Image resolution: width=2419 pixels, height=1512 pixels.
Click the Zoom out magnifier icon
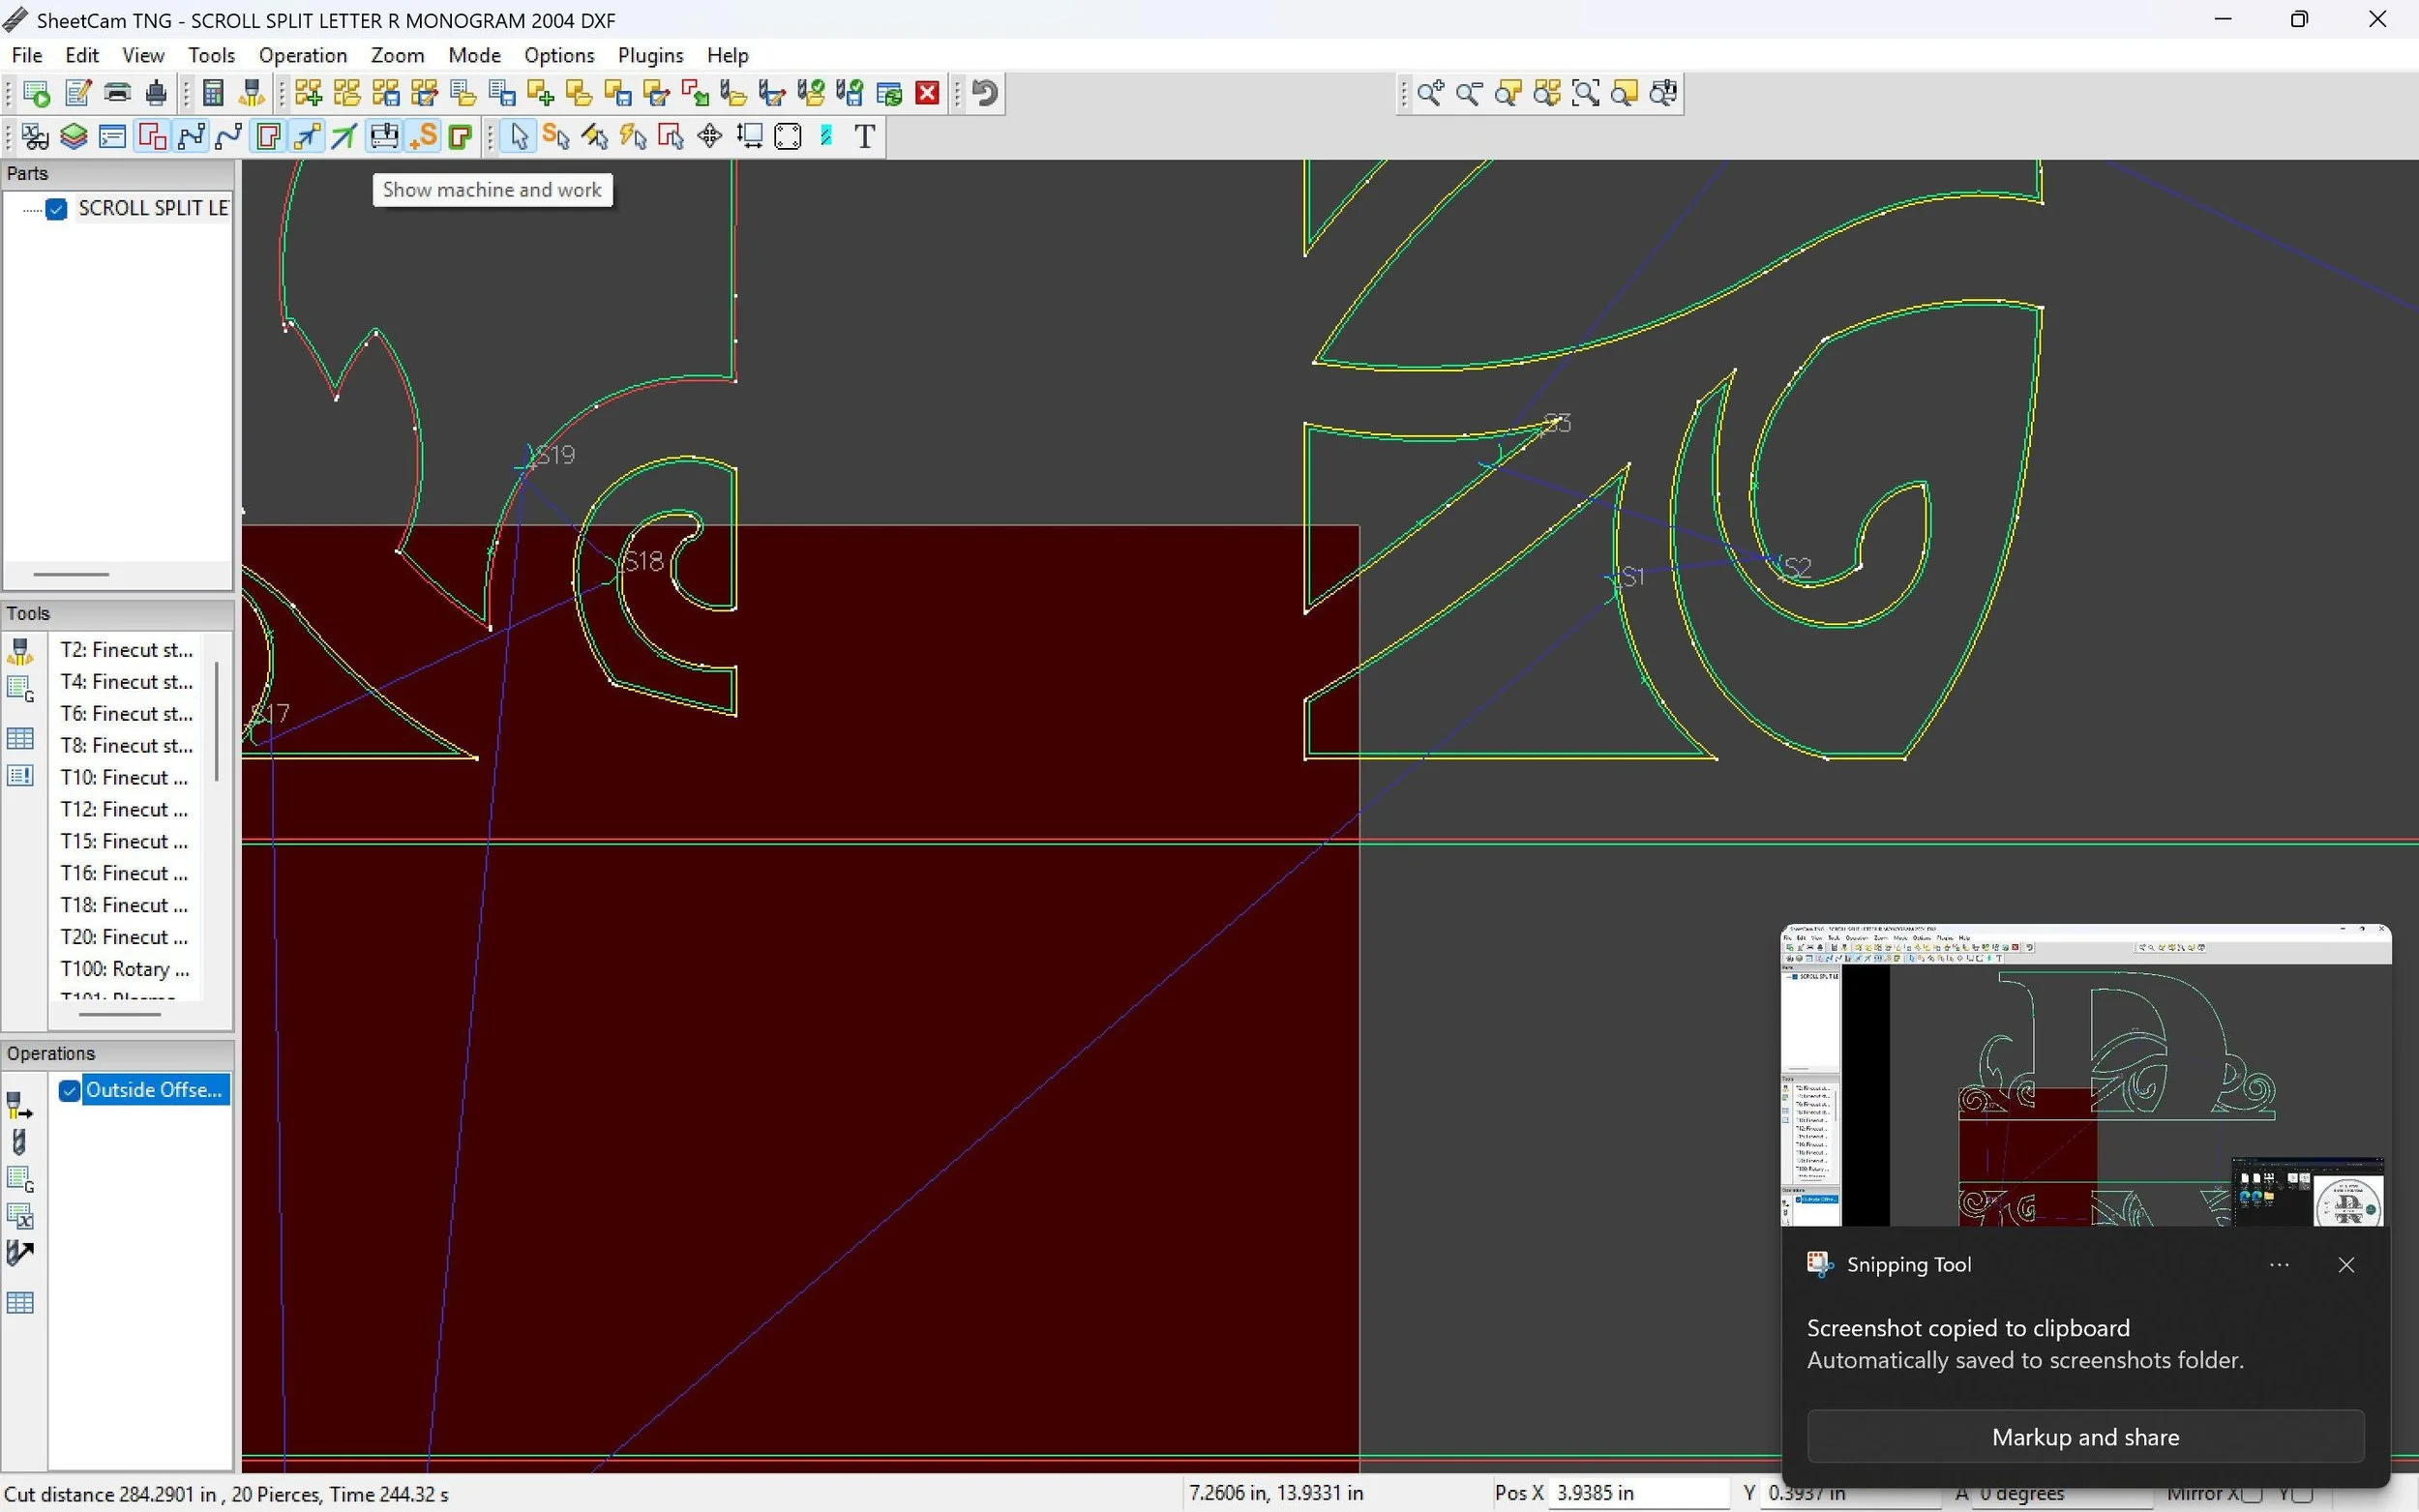coord(1469,93)
